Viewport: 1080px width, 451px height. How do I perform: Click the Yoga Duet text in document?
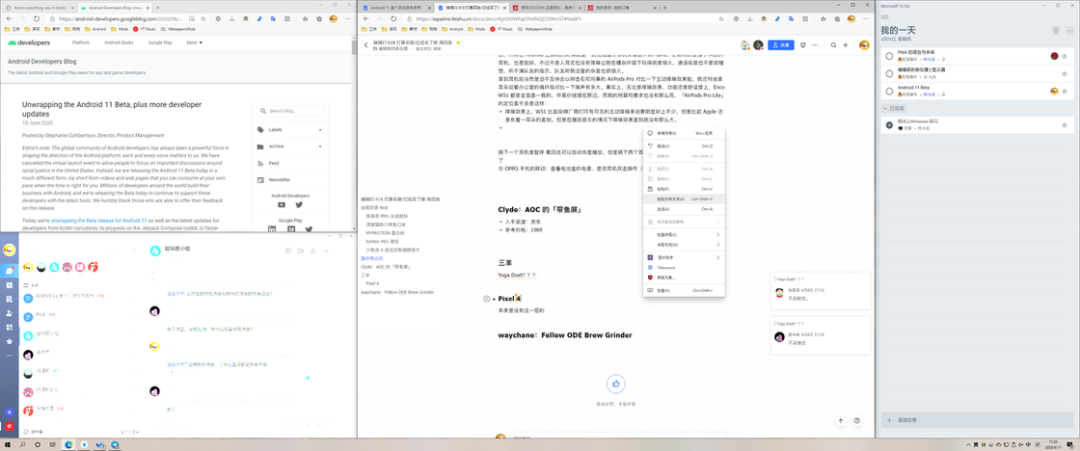[517, 275]
